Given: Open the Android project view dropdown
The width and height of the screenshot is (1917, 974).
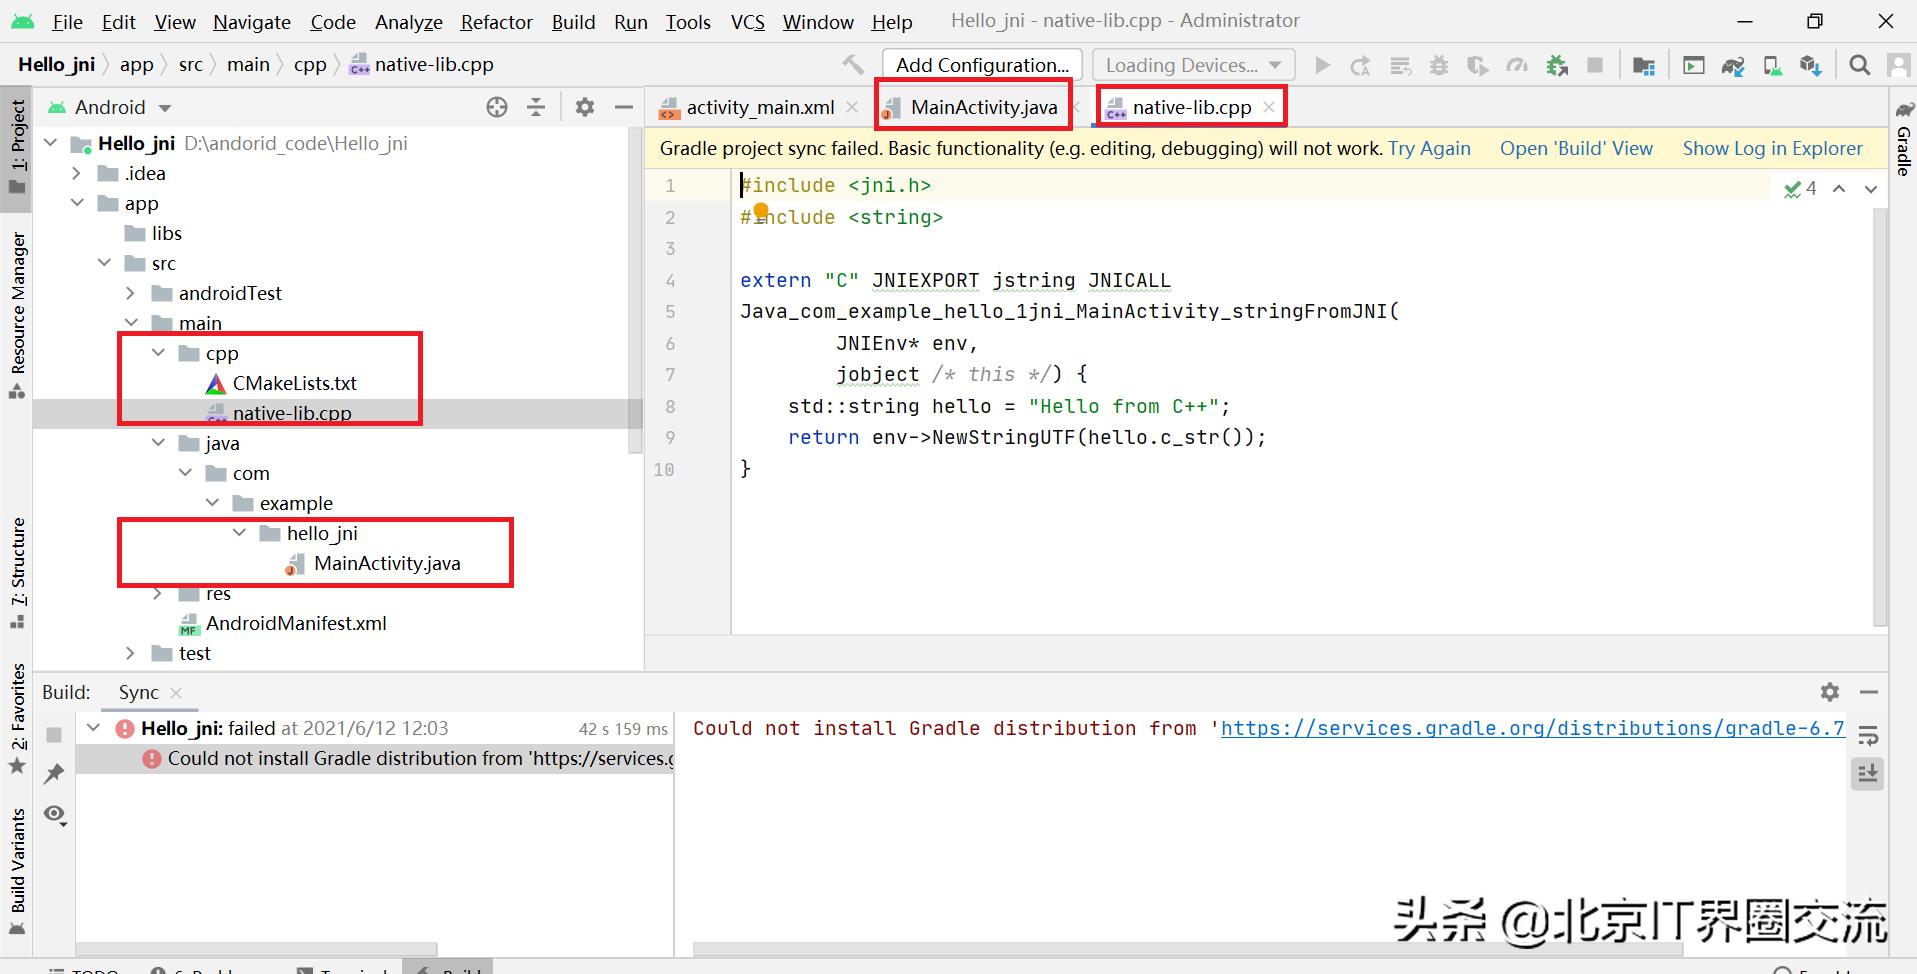Looking at the screenshot, I should click(108, 107).
